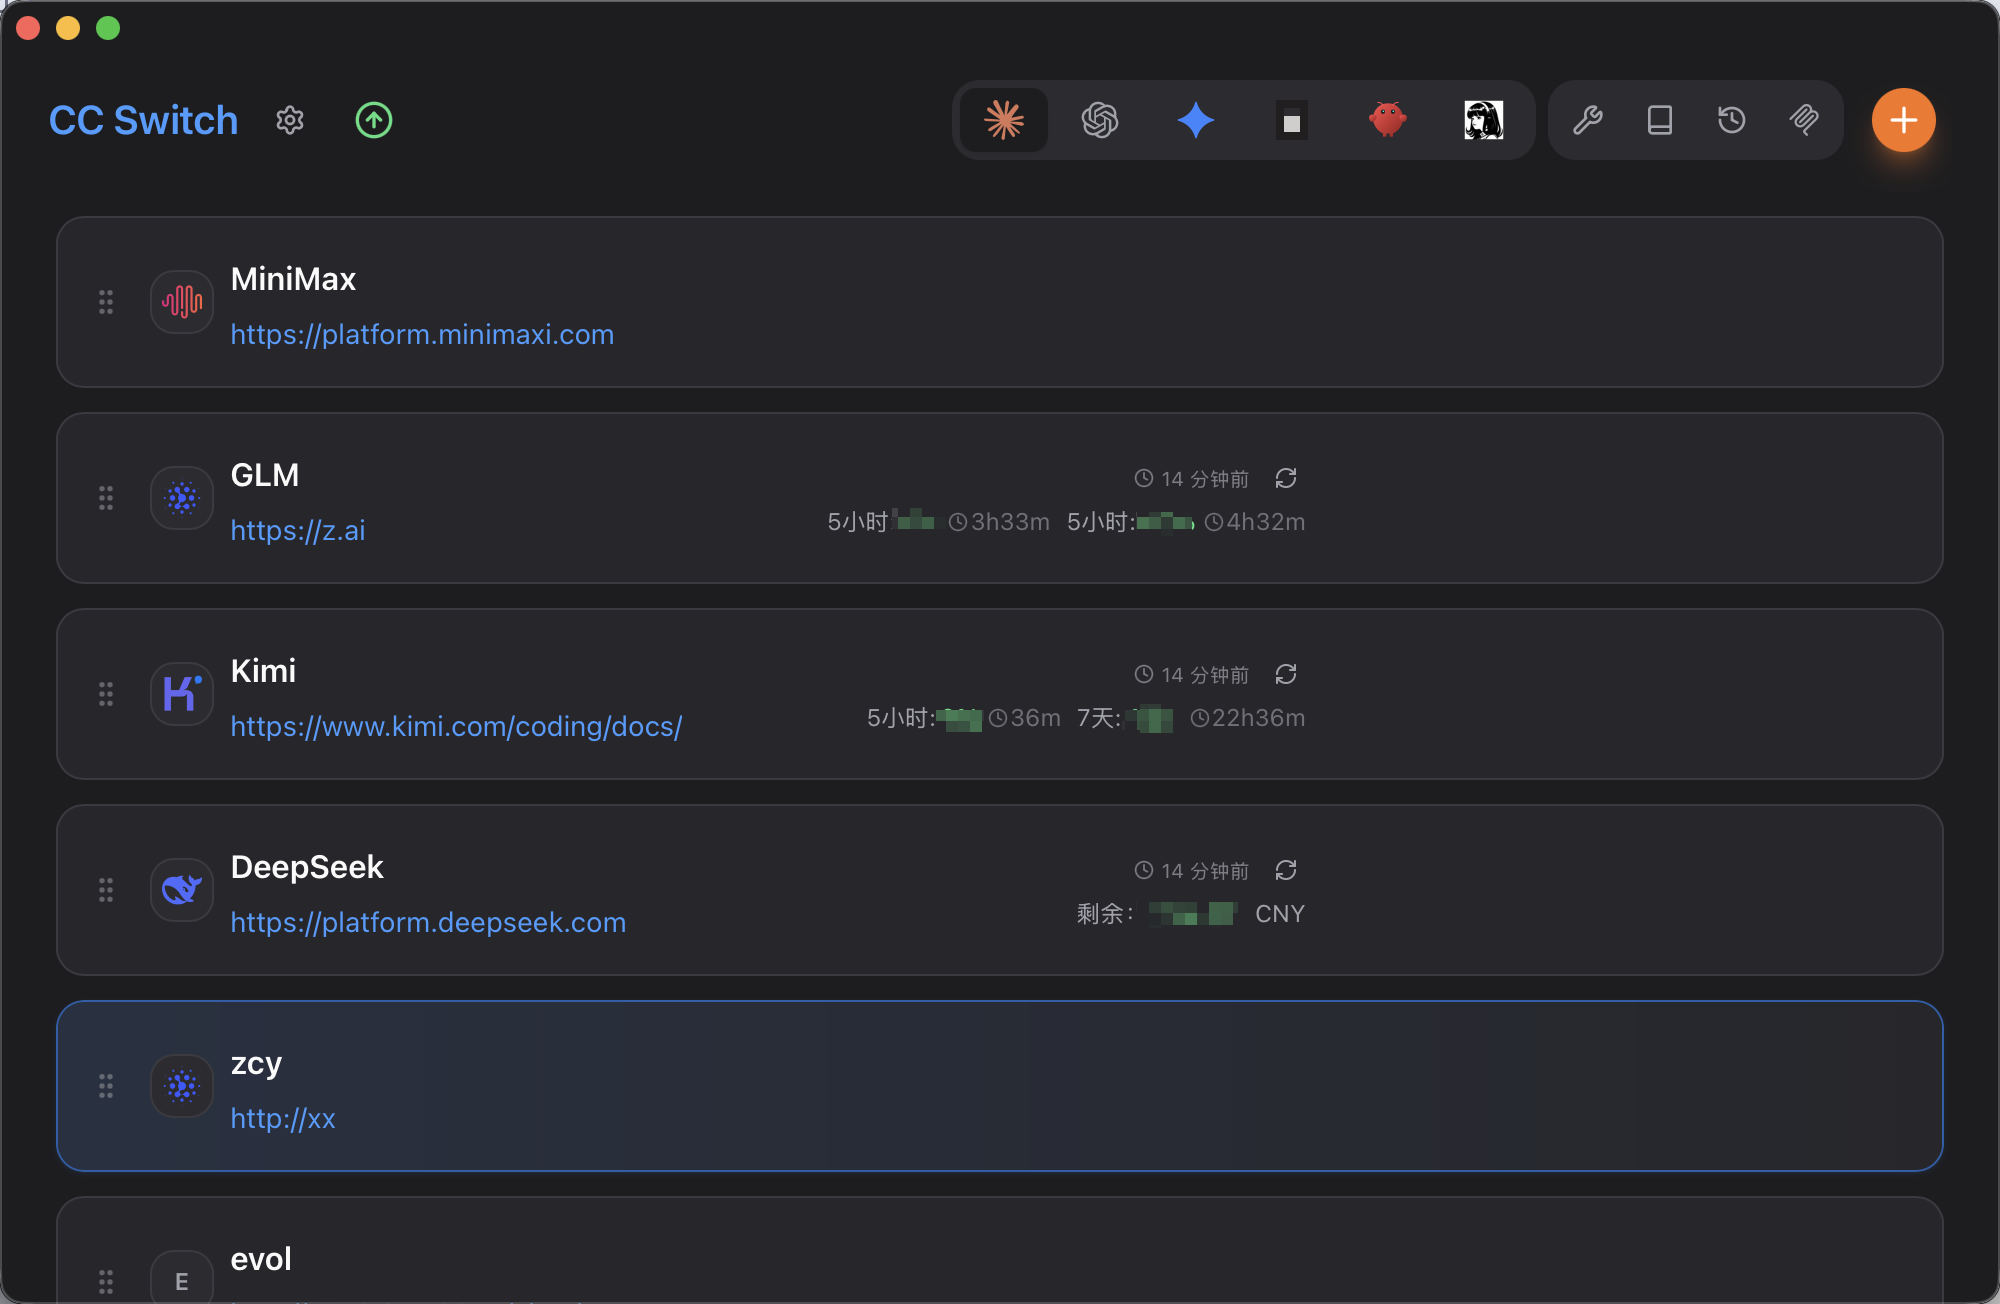Image resolution: width=2000 pixels, height=1304 pixels.
Task: Click the CNY balance label for DeepSeek
Action: tap(1280, 914)
